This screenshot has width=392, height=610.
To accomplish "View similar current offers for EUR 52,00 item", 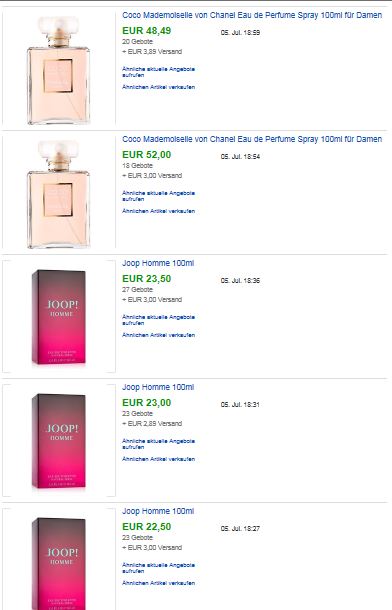I will tap(158, 196).
